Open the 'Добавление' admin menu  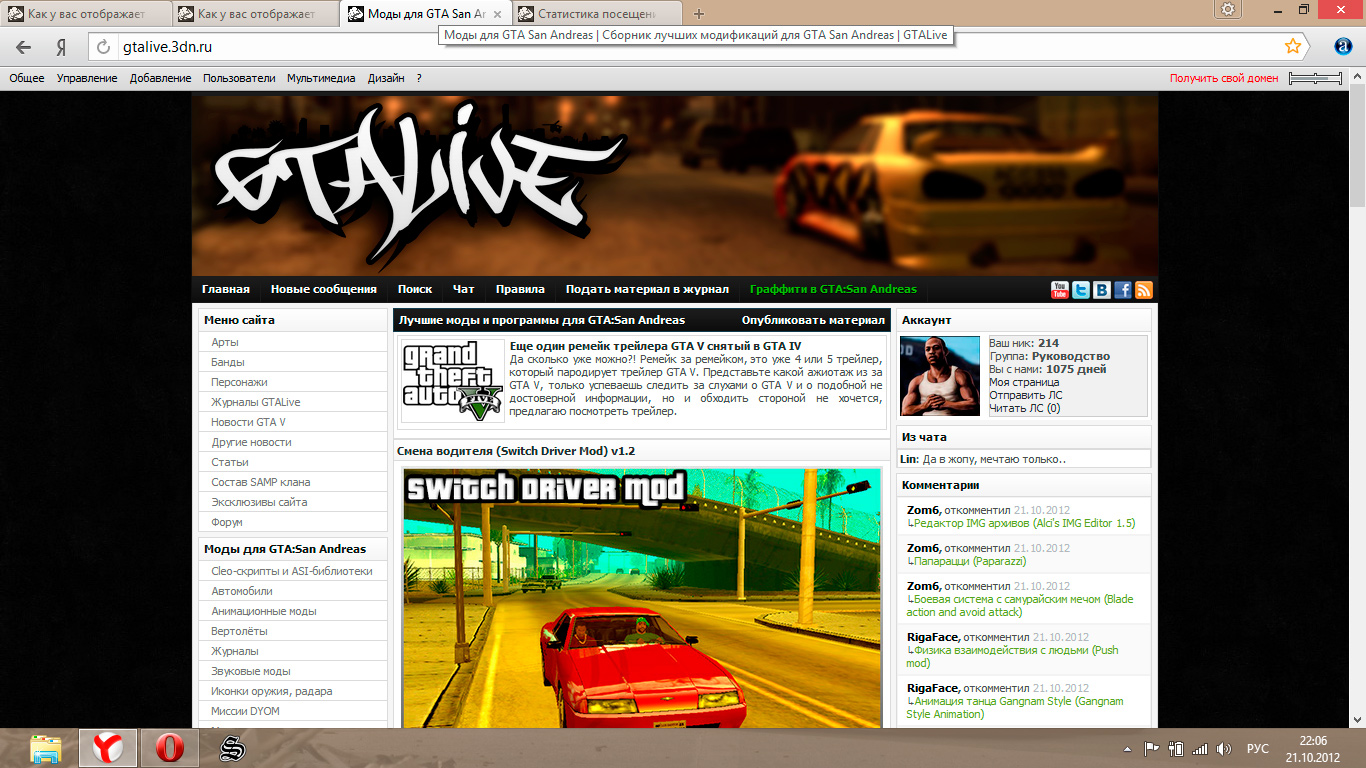pyautogui.click(x=160, y=78)
